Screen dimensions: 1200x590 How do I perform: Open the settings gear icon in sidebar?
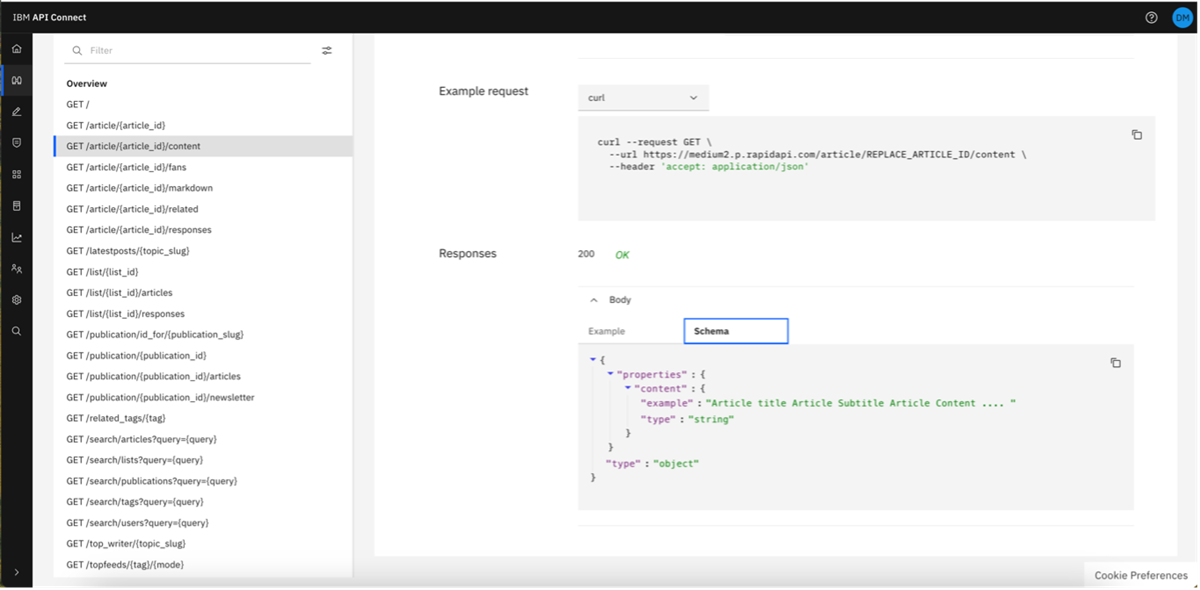16,300
